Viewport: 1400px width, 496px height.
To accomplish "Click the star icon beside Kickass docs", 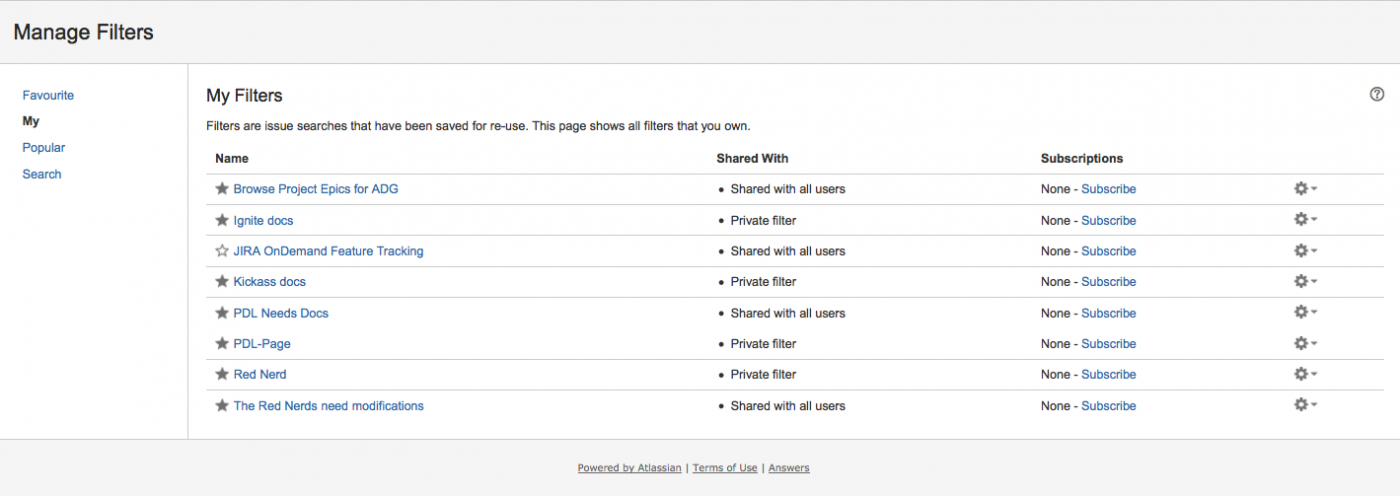I will (x=222, y=281).
